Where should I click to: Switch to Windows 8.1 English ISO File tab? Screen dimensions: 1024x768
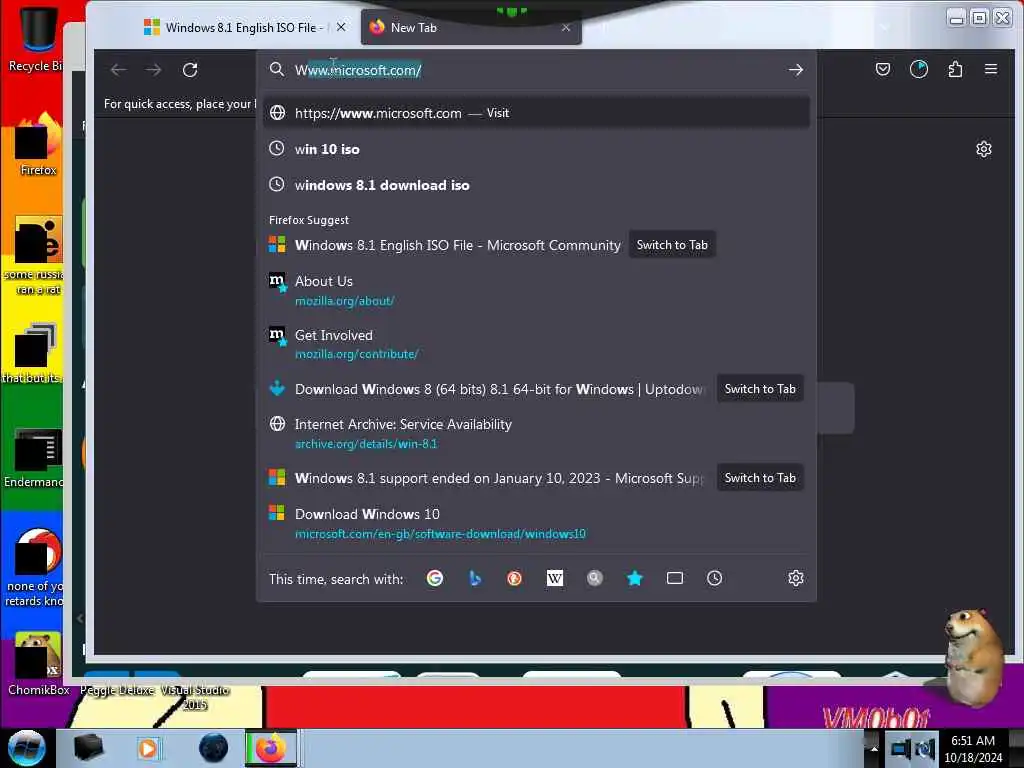point(242,27)
